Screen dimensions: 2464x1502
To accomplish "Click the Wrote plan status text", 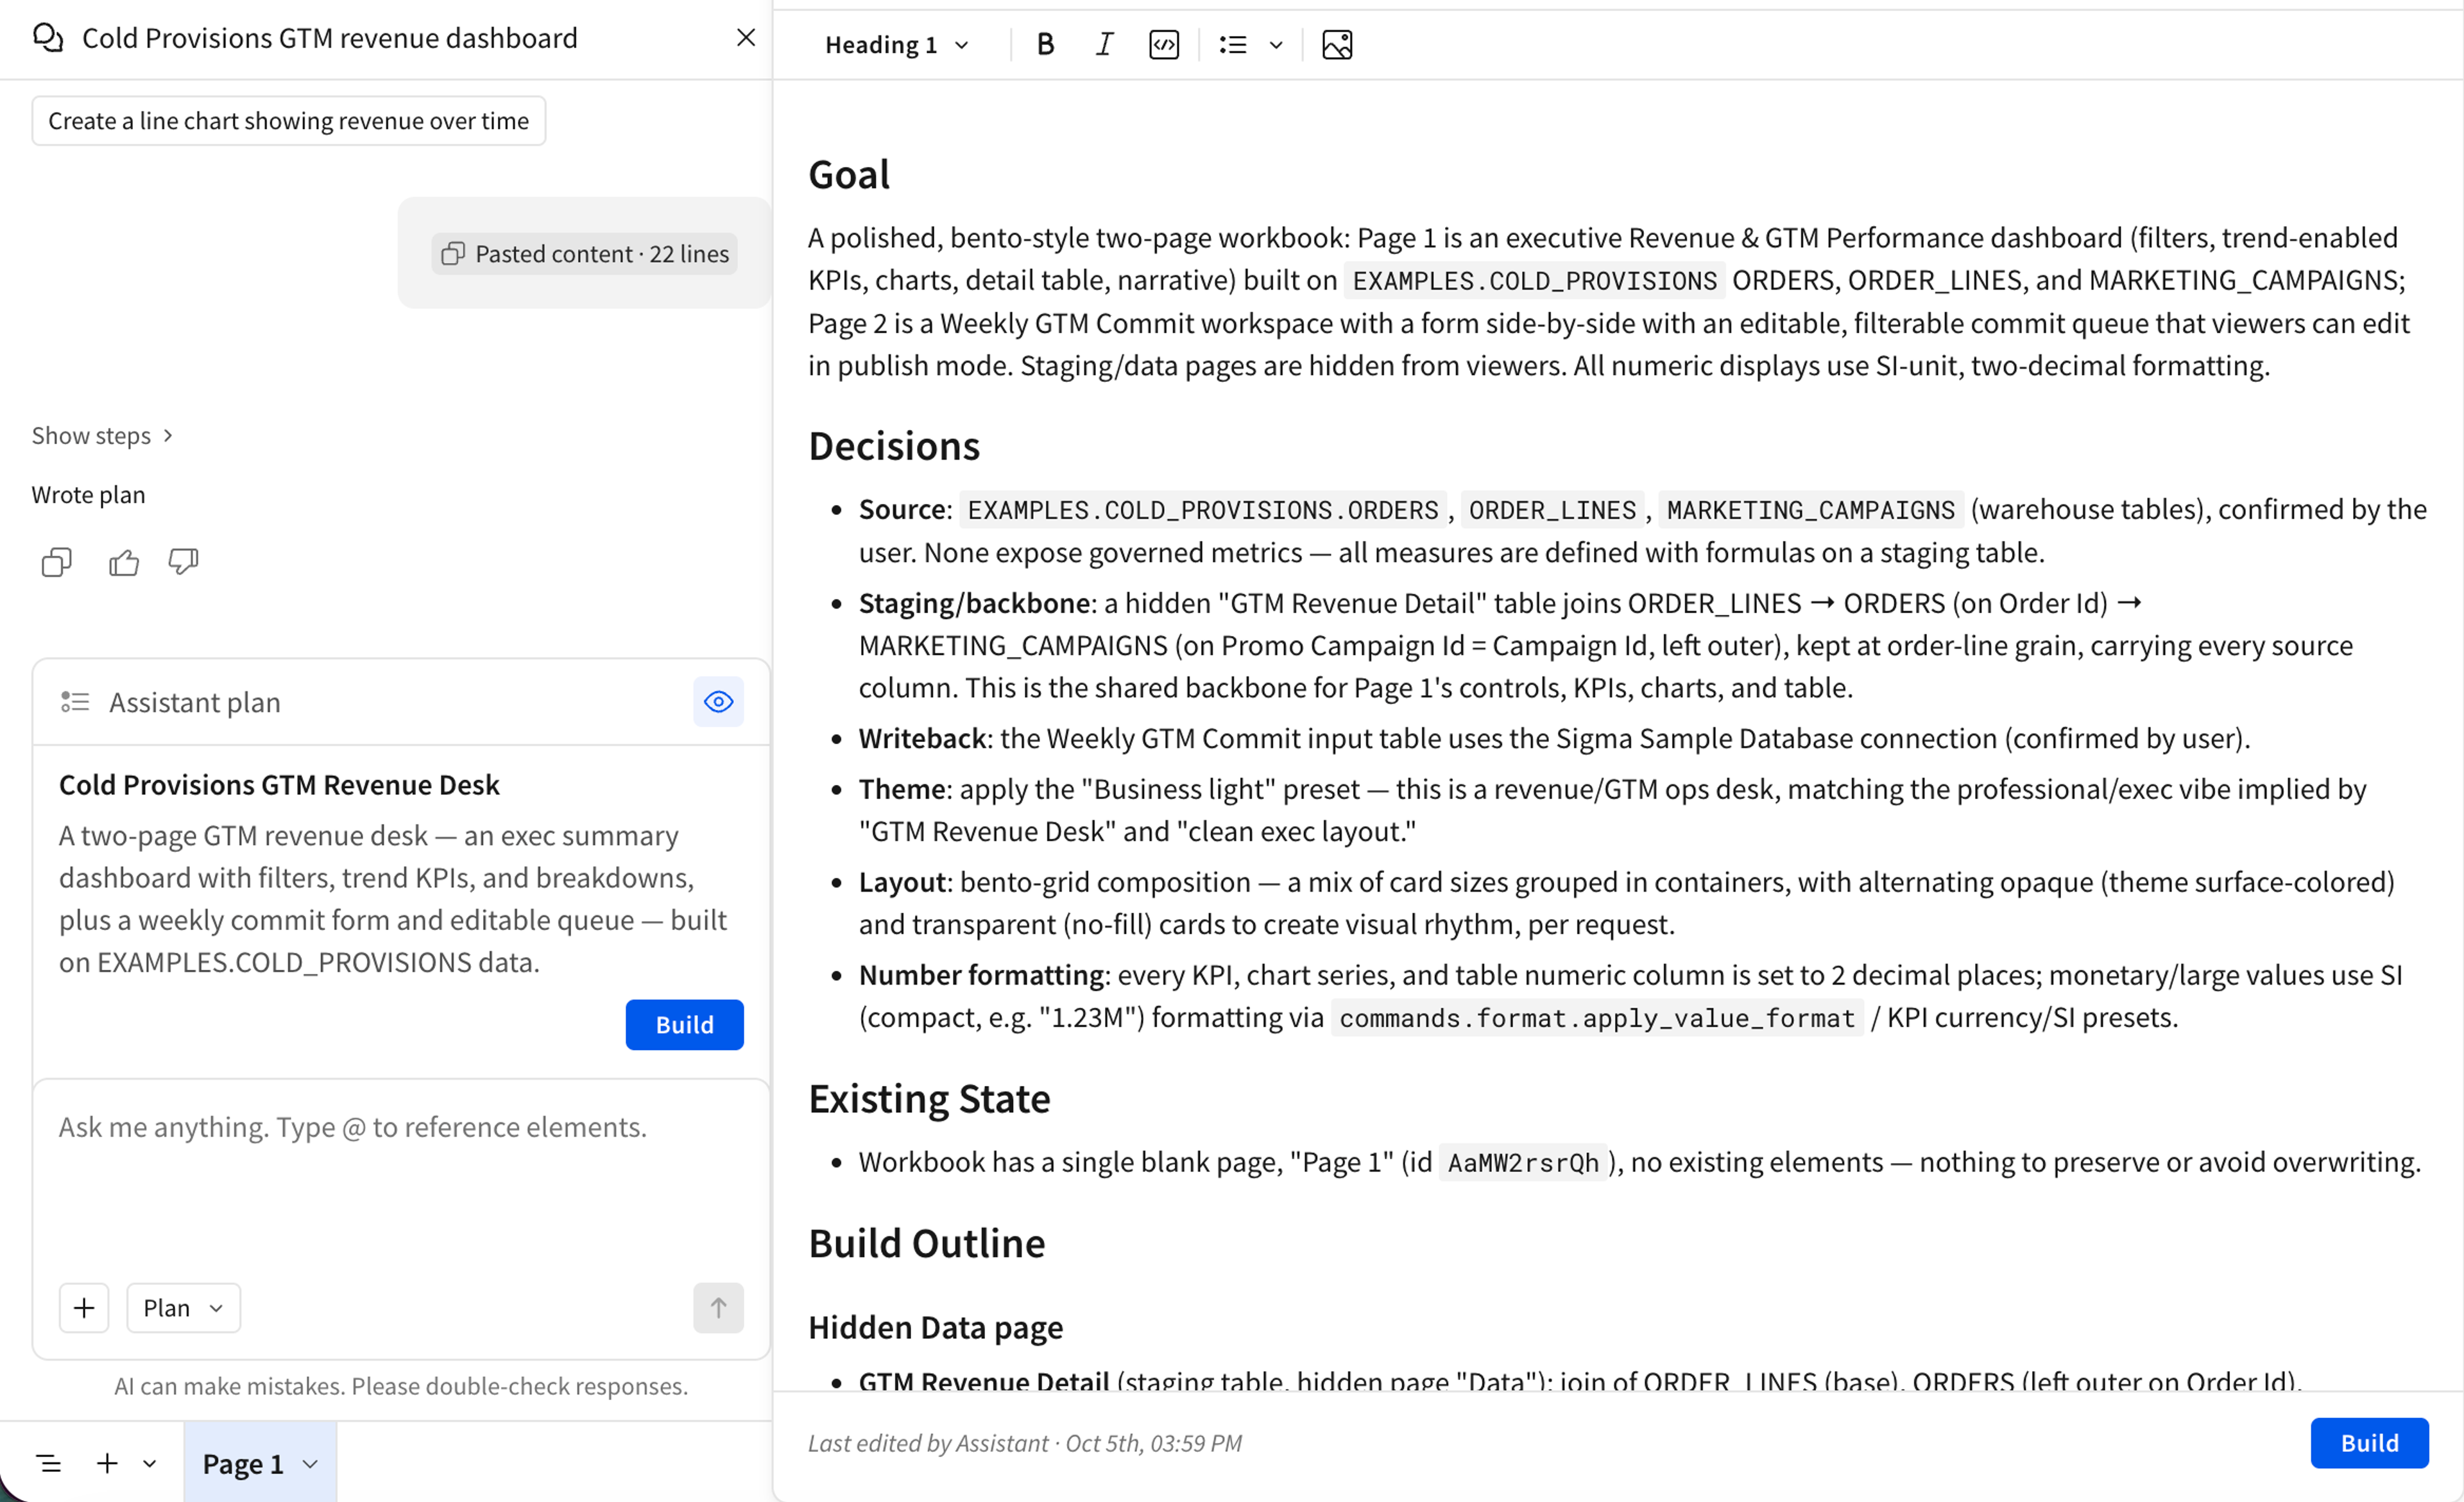I will (88, 495).
